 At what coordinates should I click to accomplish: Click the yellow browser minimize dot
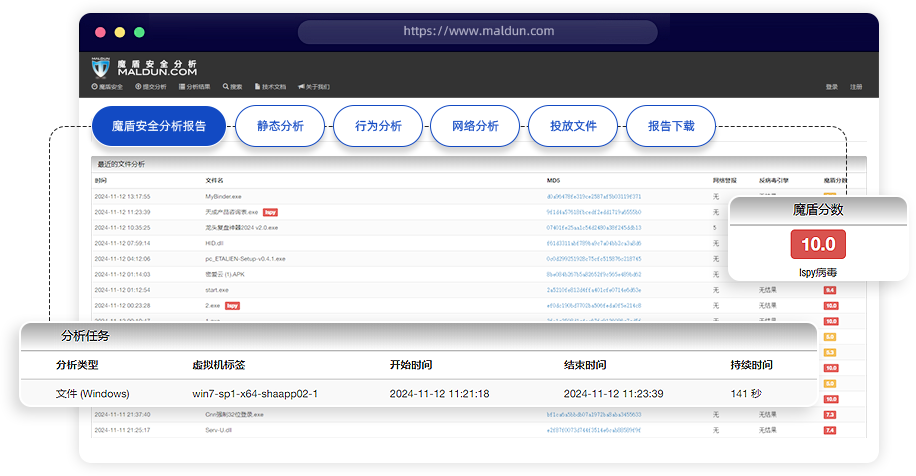tap(120, 32)
